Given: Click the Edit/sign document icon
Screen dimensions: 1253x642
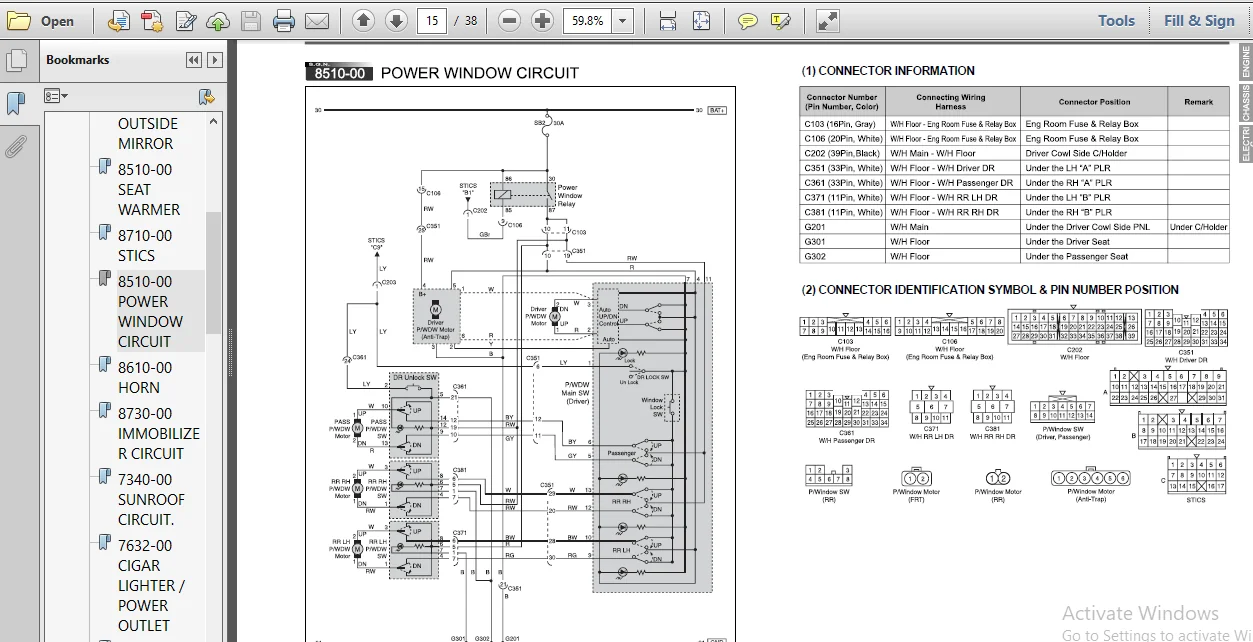Looking at the screenshot, I should (x=185, y=20).
